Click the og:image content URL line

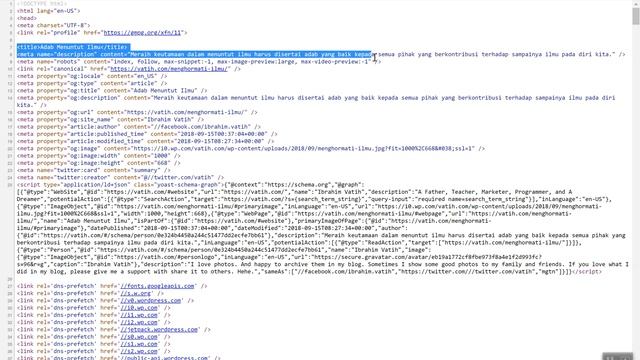[x=251, y=149]
